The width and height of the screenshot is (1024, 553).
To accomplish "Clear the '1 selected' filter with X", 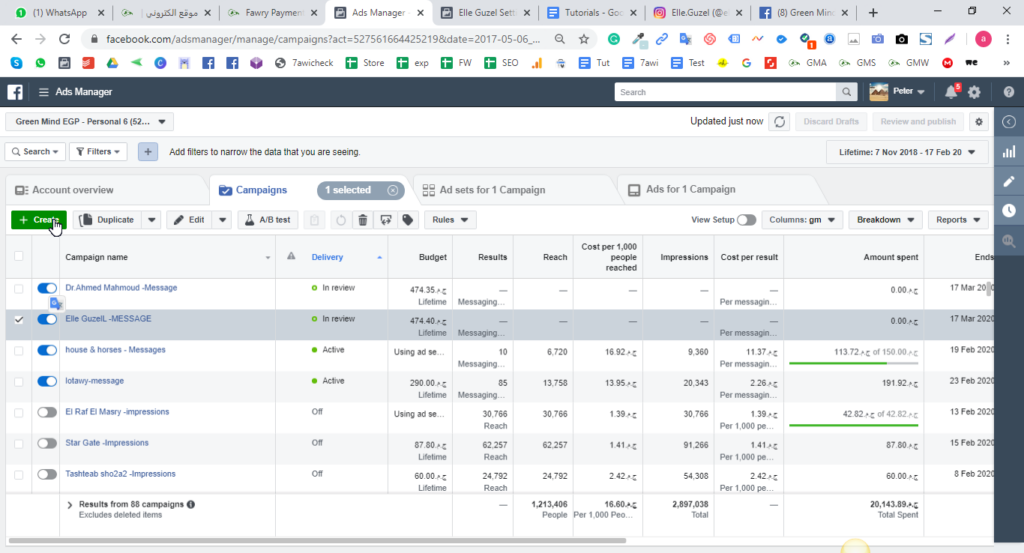I will point(392,190).
